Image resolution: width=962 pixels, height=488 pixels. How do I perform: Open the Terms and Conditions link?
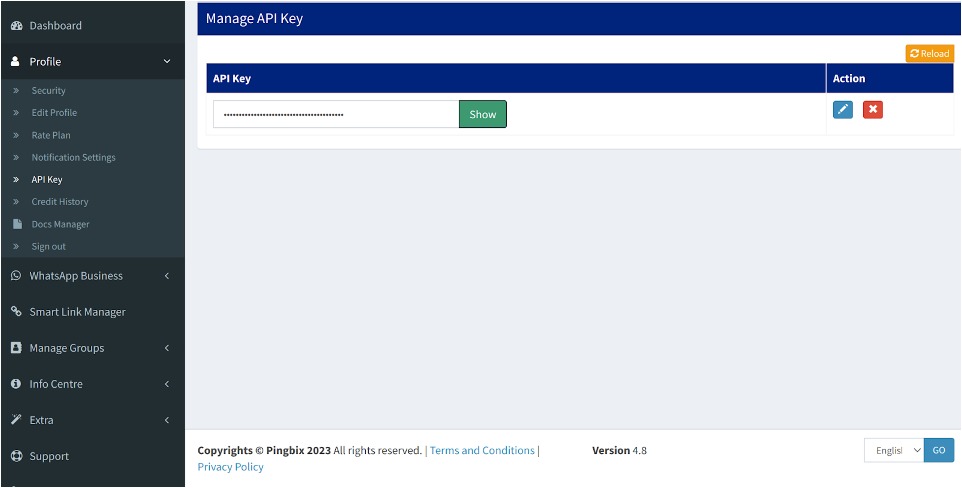(x=482, y=451)
